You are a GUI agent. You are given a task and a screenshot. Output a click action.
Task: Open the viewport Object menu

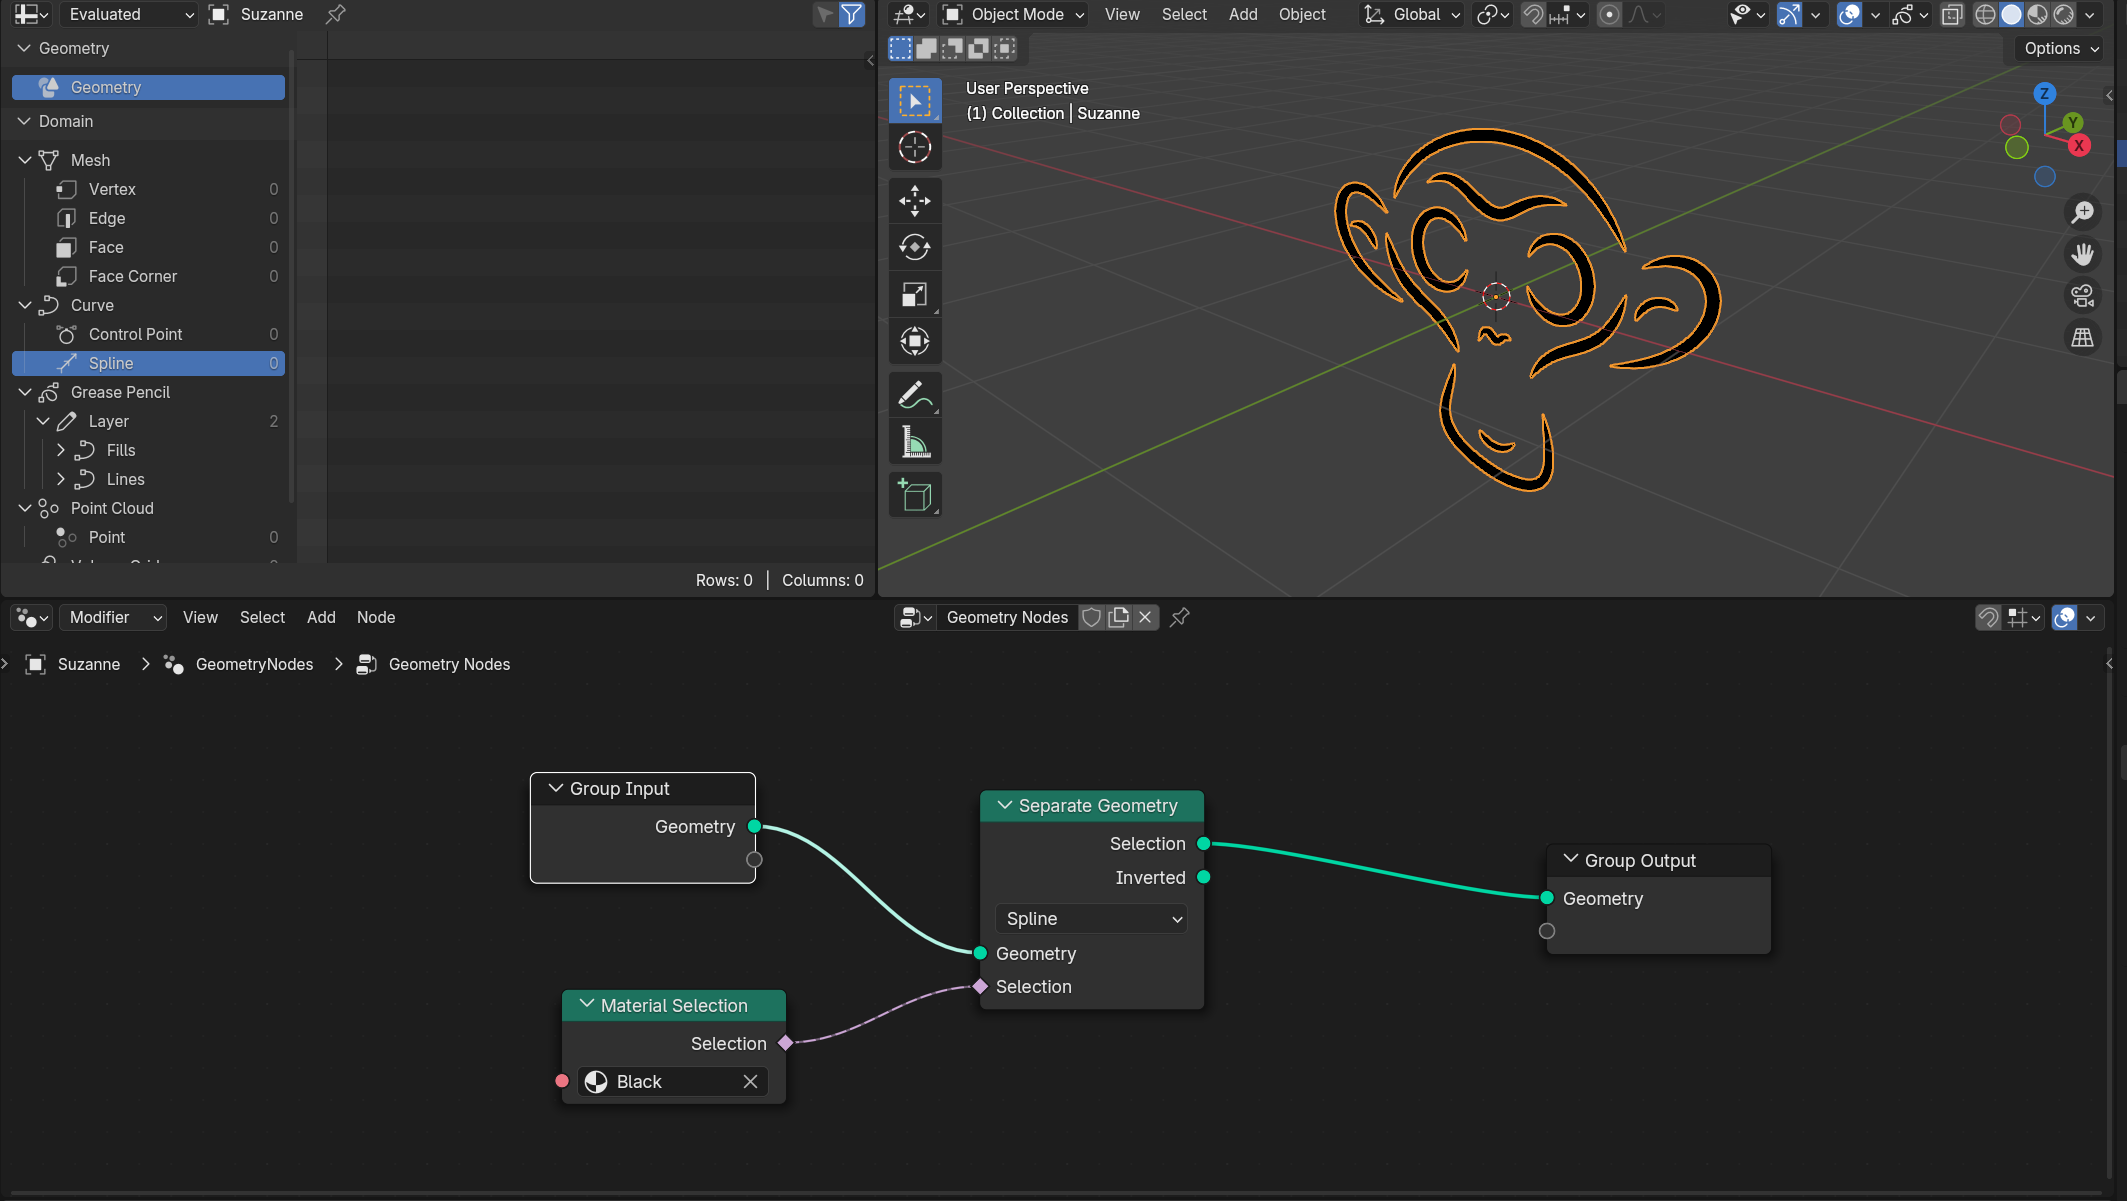click(x=1302, y=14)
